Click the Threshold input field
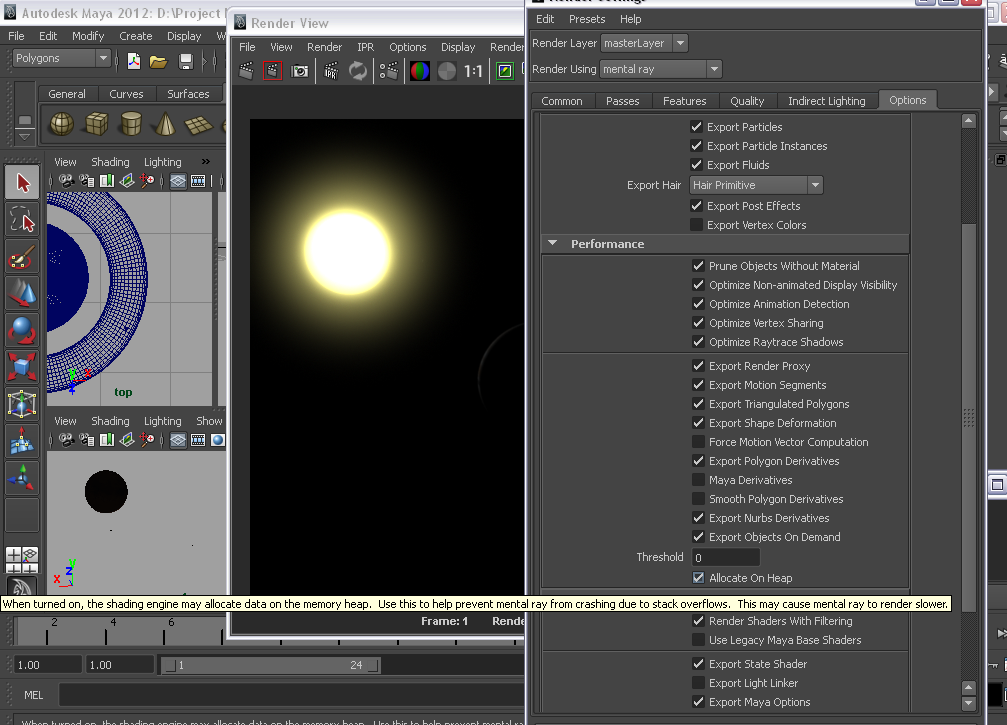 coord(726,557)
